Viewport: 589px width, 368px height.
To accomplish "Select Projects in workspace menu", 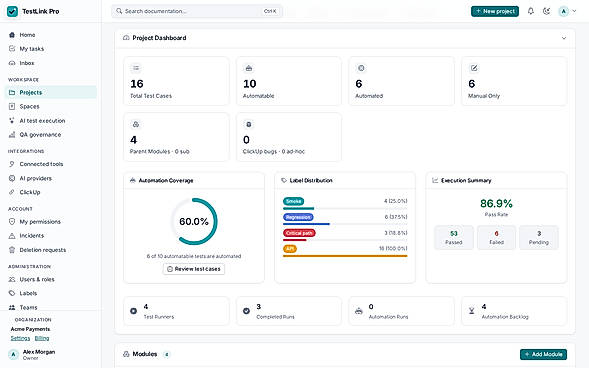I will coord(50,92).
